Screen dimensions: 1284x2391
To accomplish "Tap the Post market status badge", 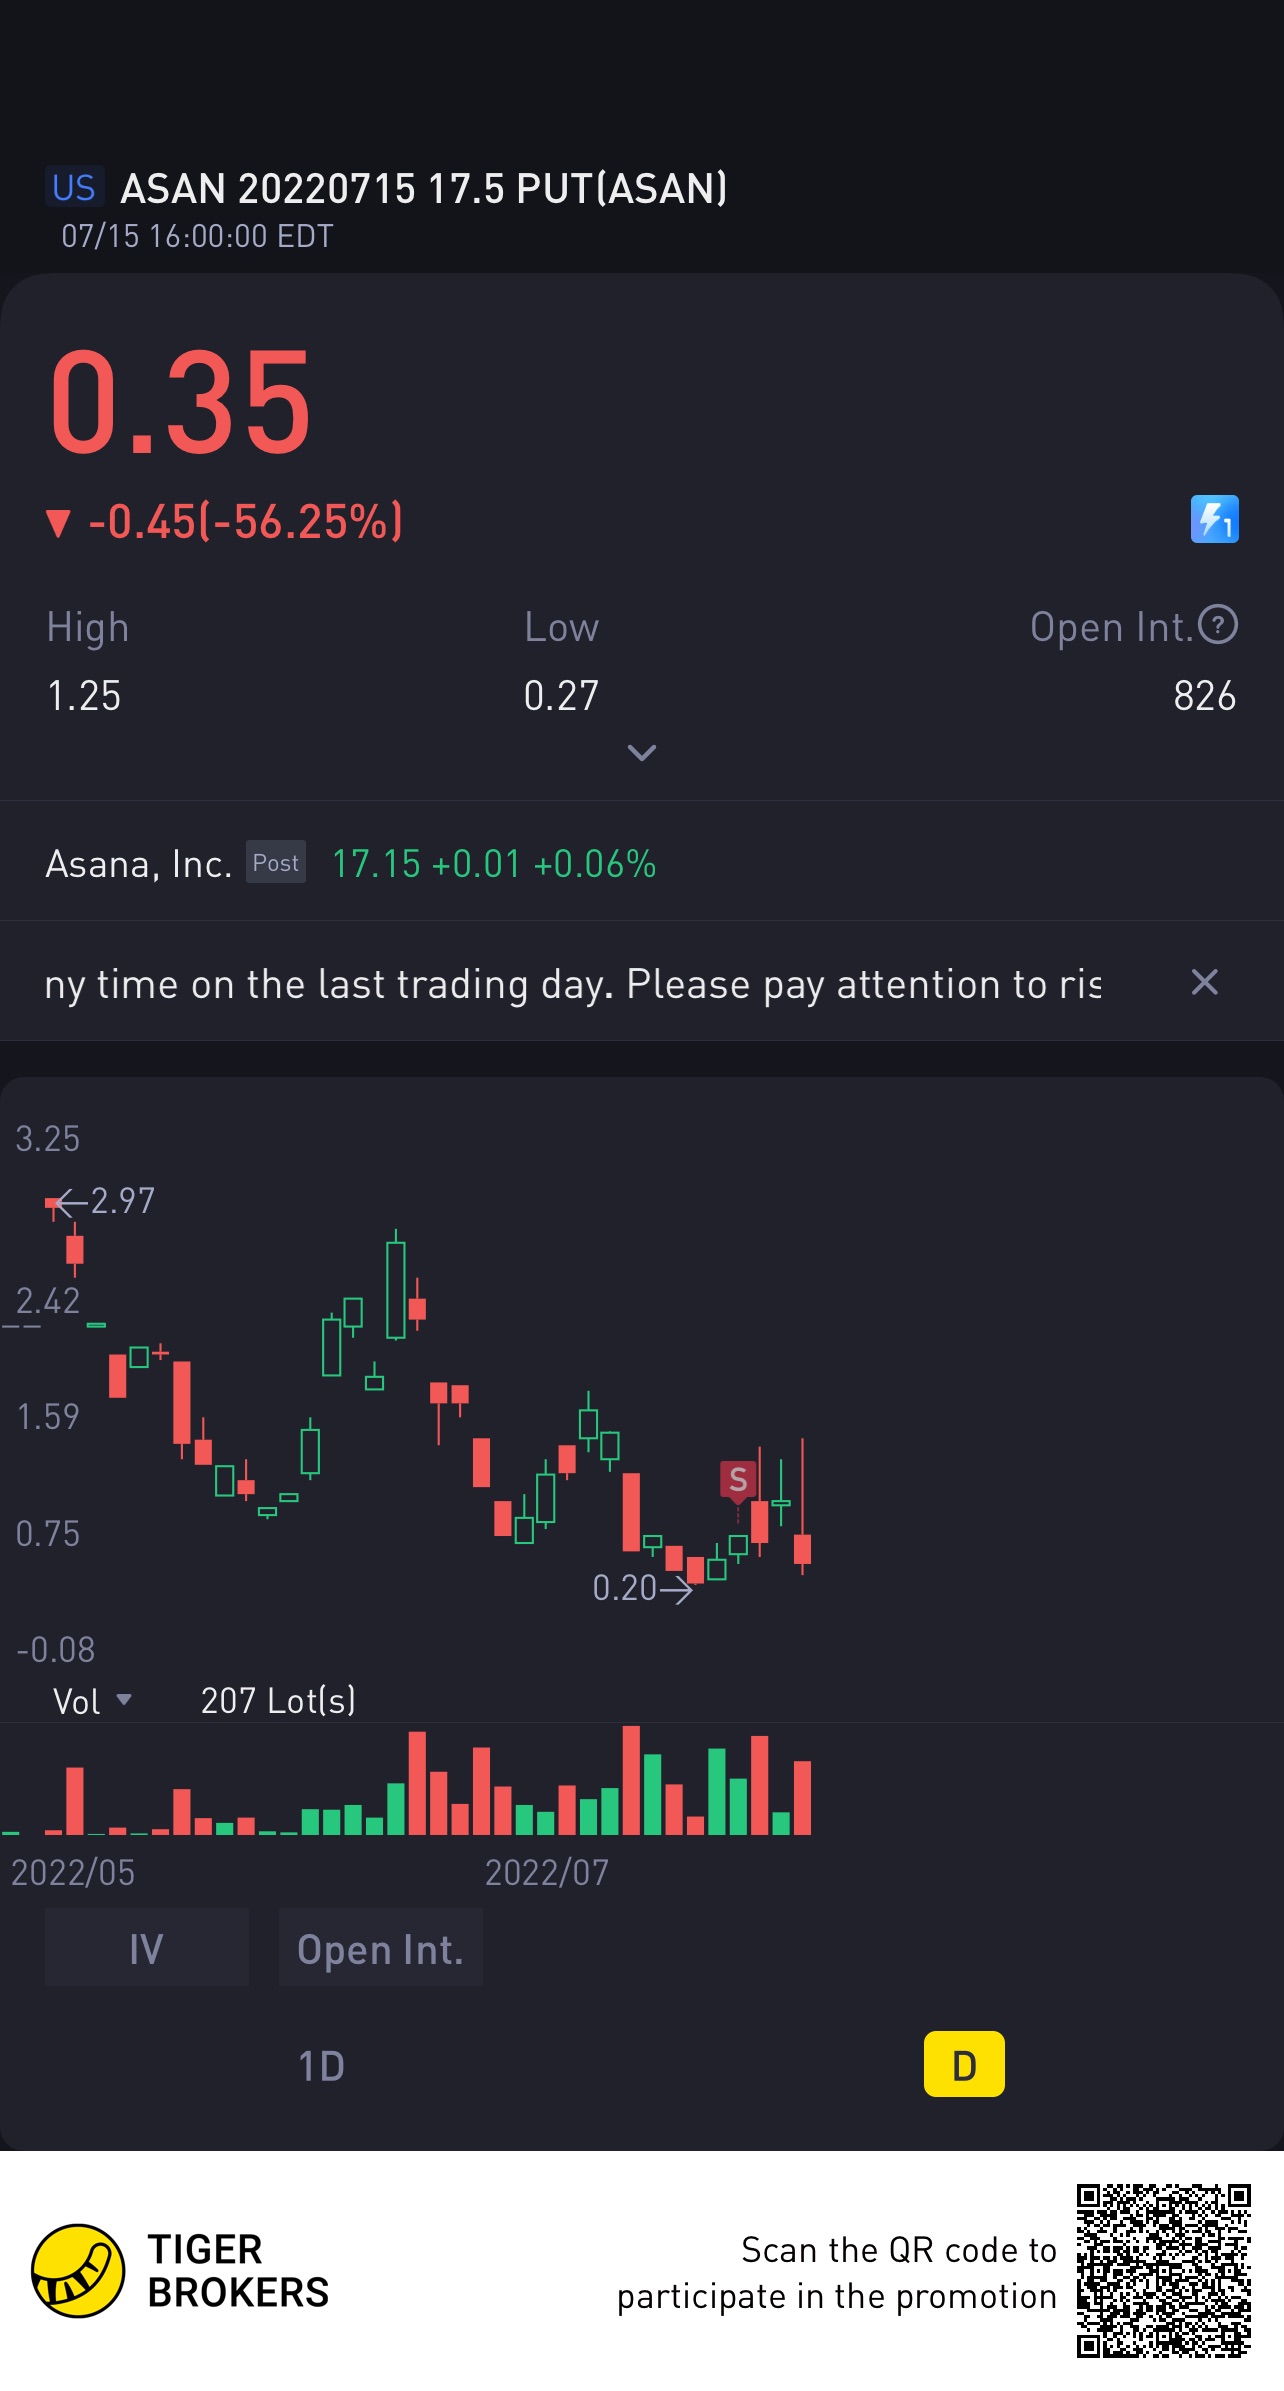I will (276, 863).
